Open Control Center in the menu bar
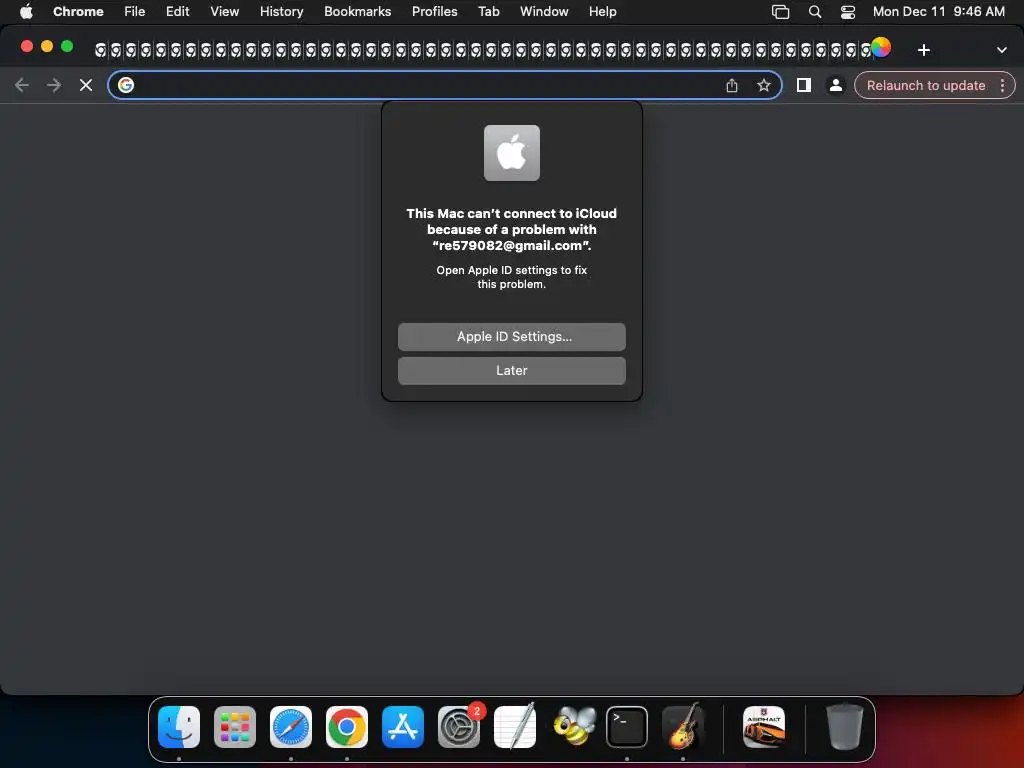Viewport: 1024px width, 768px height. (848, 12)
